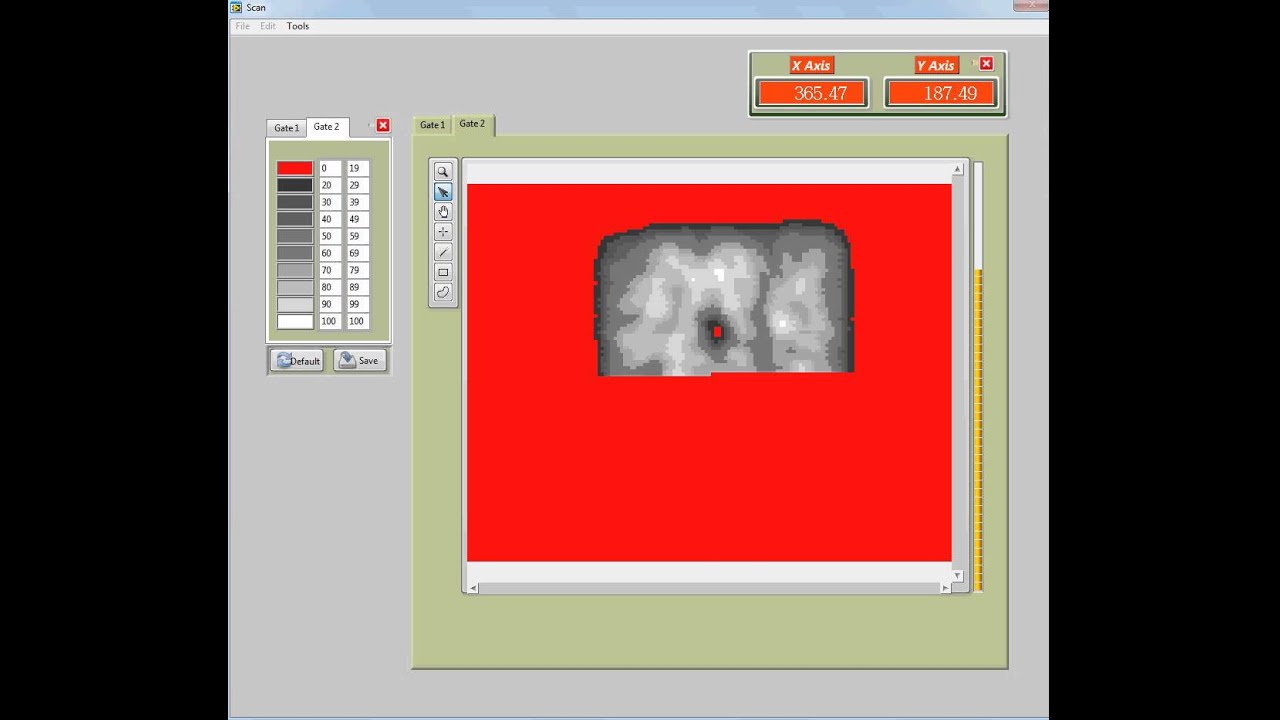The image size is (1280, 720).
Task: Pick the gray swatch for range 50-59
Action: tap(295, 236)
